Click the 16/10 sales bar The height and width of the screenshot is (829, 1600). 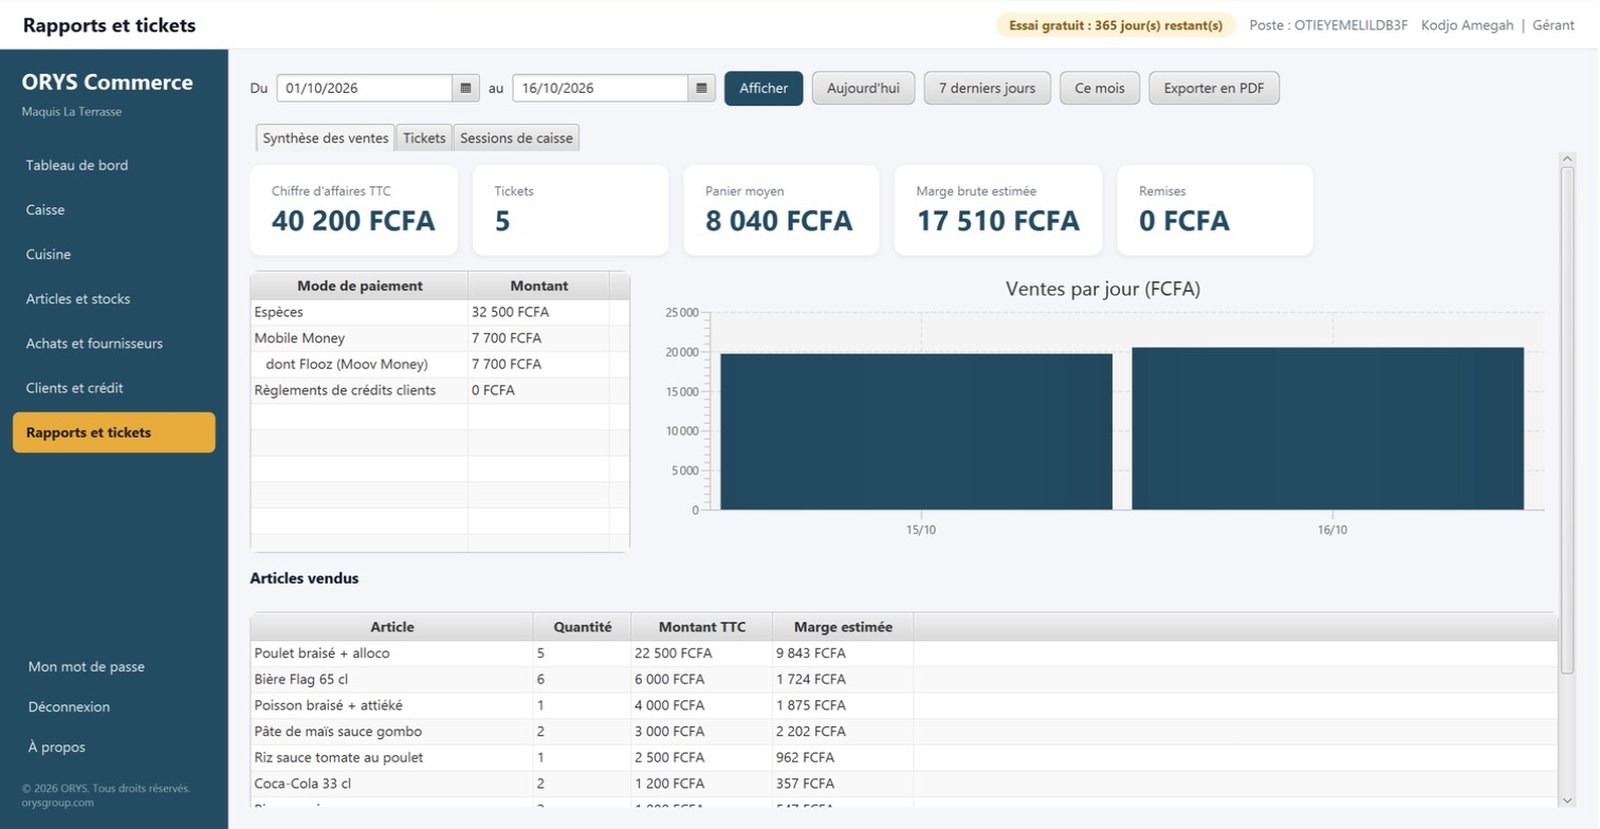[x=1328, y=429]
